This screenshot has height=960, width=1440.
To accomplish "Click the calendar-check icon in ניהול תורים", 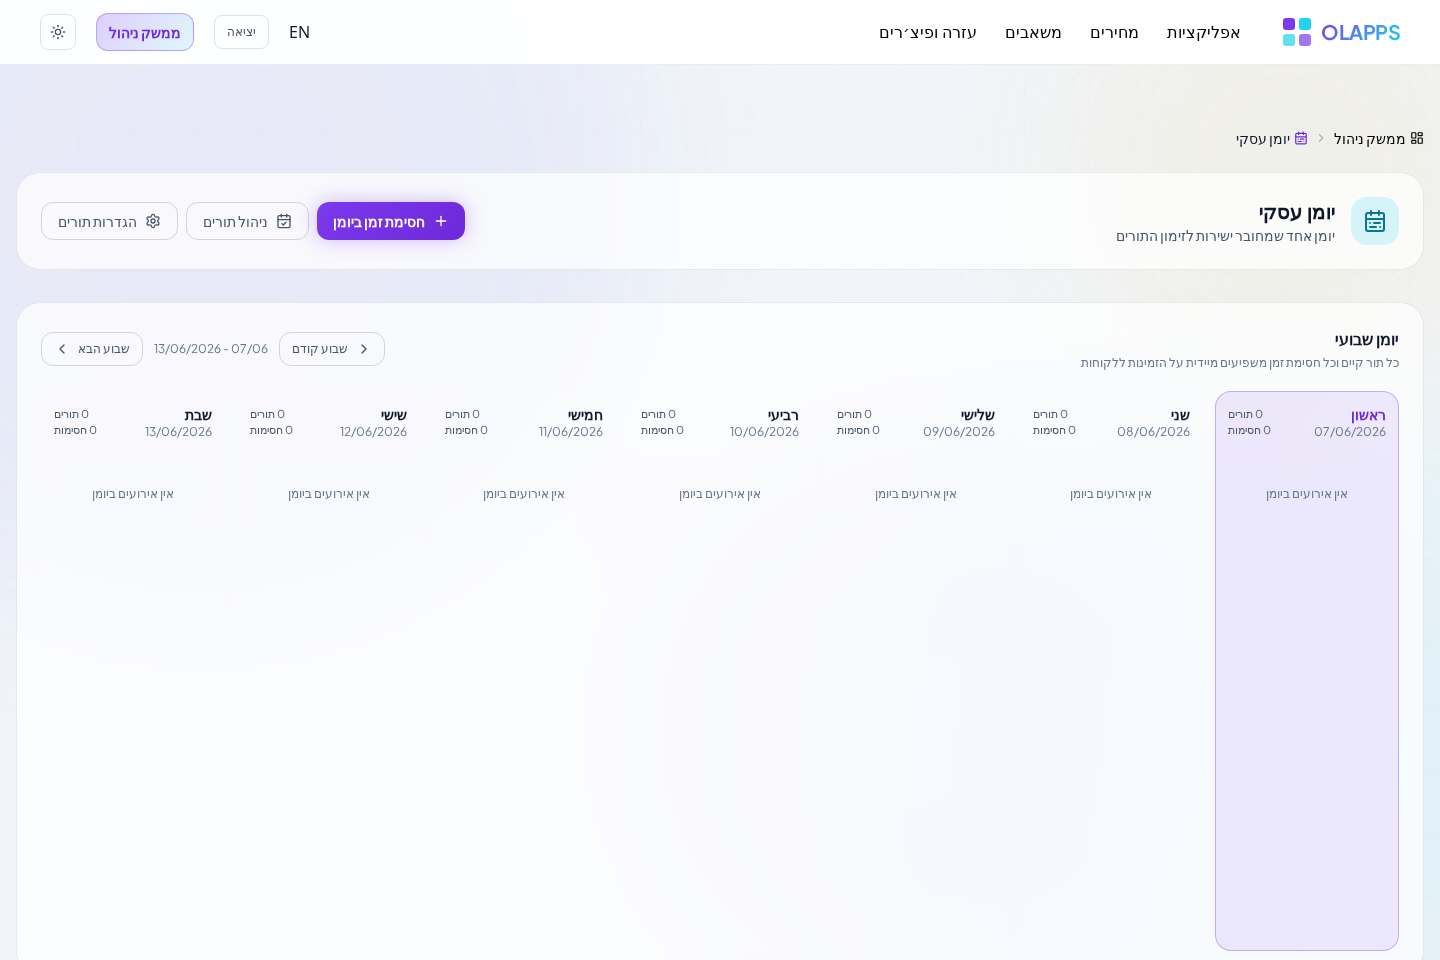I will 284,221.
